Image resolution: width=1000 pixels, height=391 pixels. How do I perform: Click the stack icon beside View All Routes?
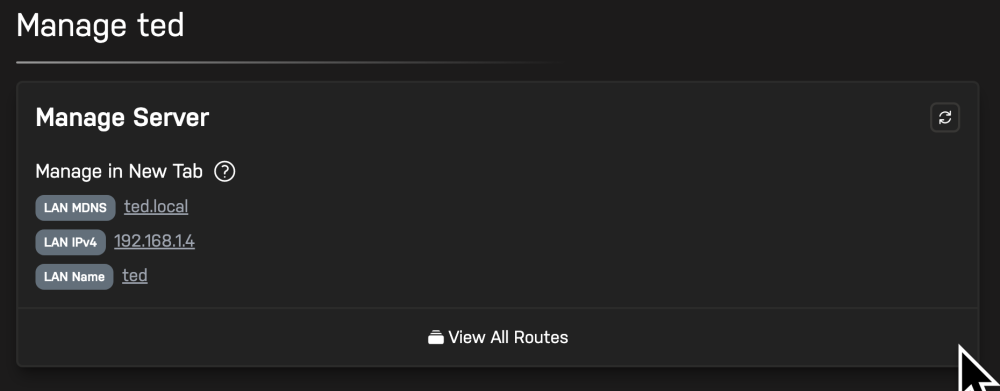(x=436, y=337)
